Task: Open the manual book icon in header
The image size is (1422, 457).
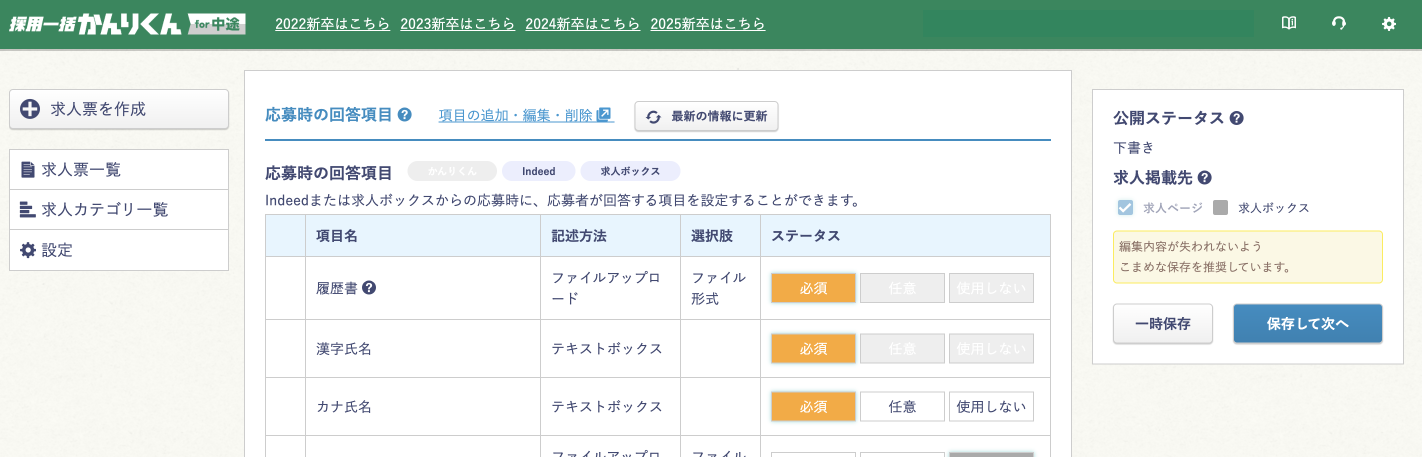Action: 1289,24
